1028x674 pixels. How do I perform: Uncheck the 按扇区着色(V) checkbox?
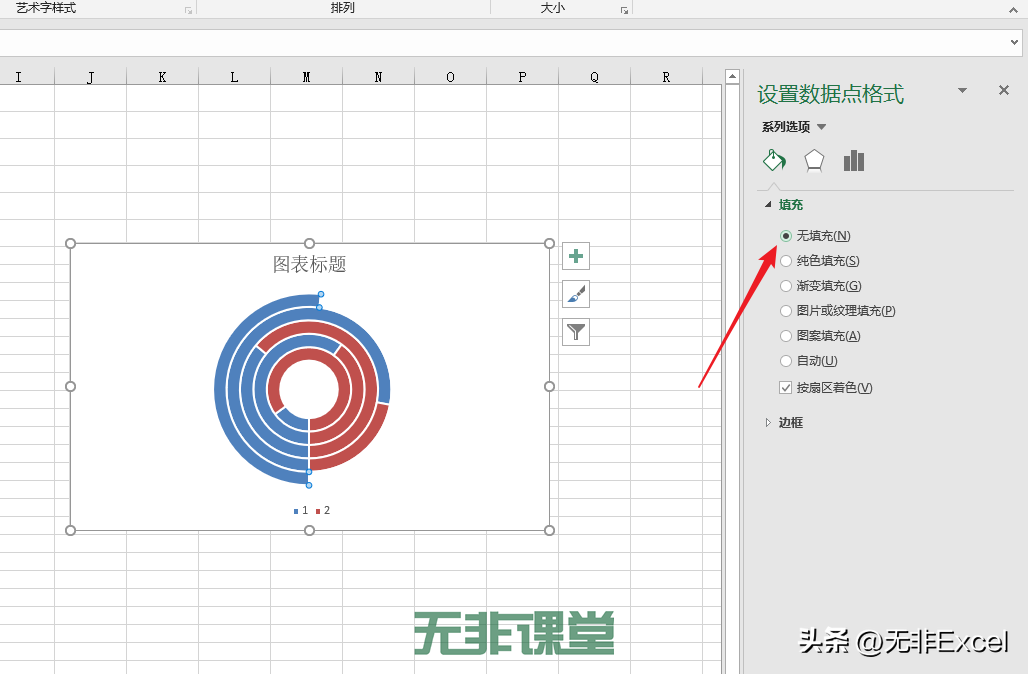[785, 387]
